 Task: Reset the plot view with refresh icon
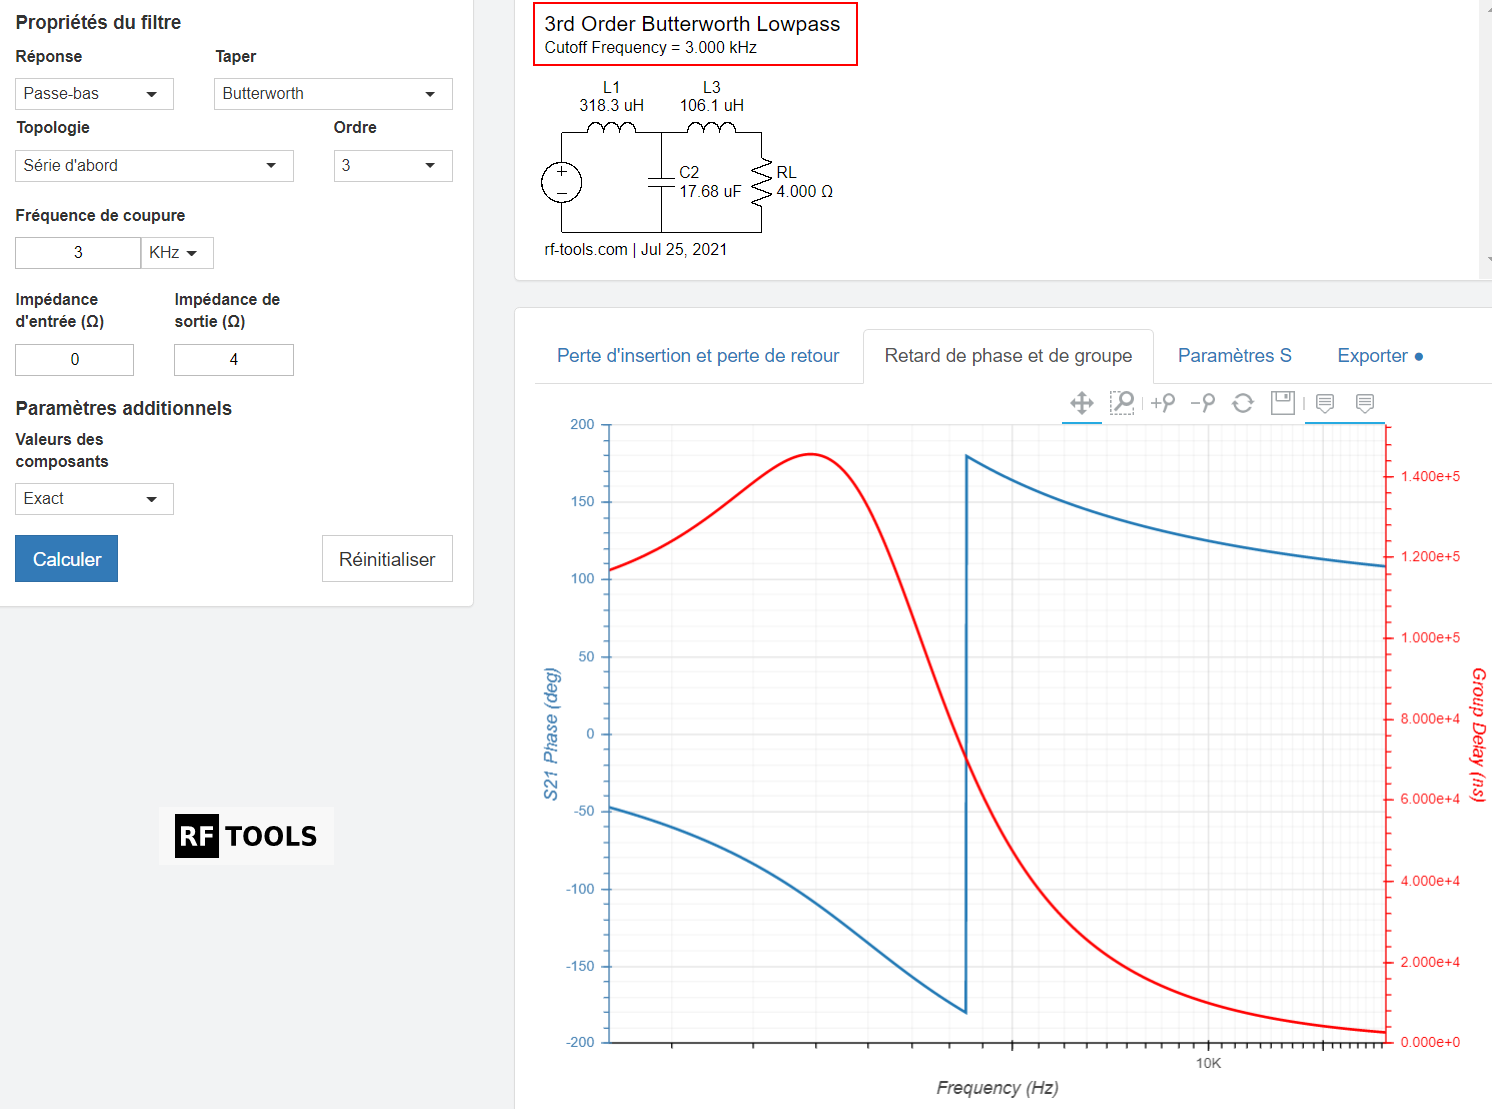click(1243, 403)
